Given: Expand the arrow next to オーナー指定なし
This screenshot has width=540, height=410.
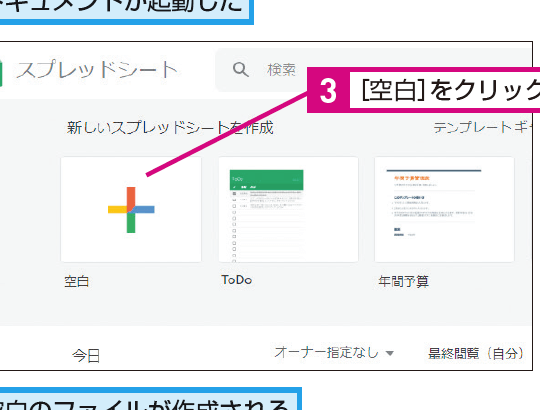Looking at the screenshot, I should 390,353.
